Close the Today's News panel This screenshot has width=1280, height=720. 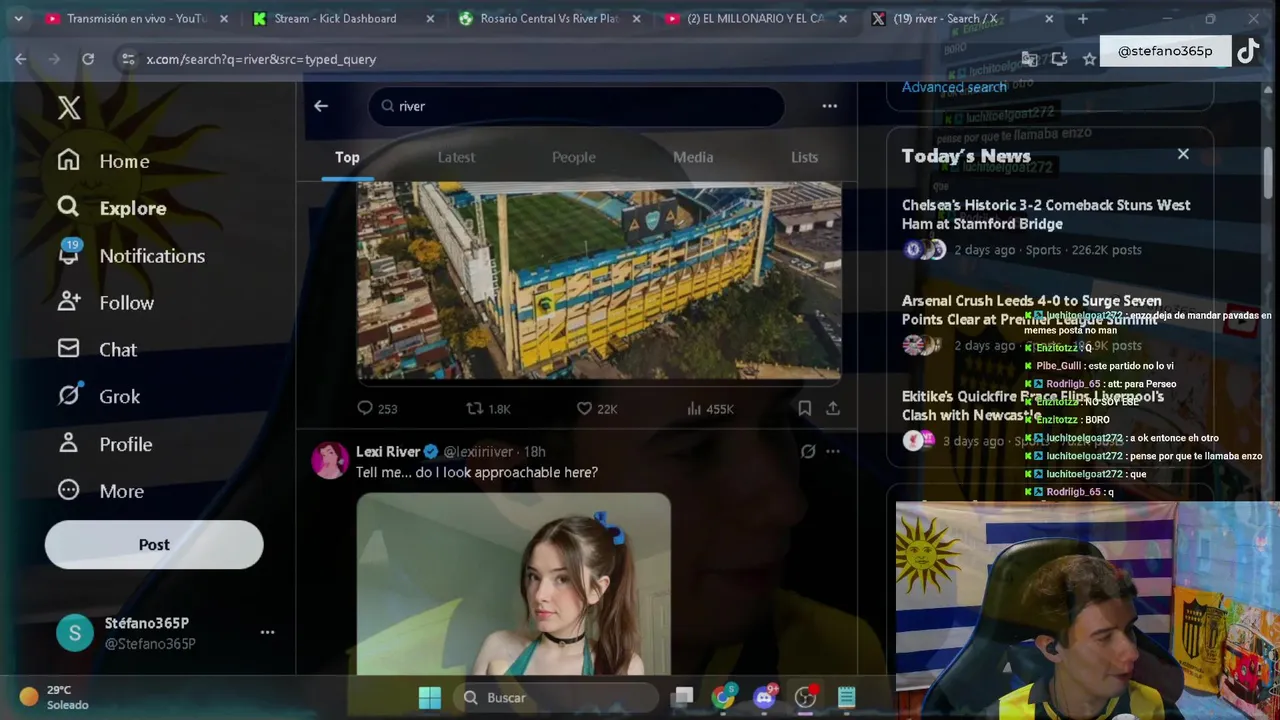1183,154
